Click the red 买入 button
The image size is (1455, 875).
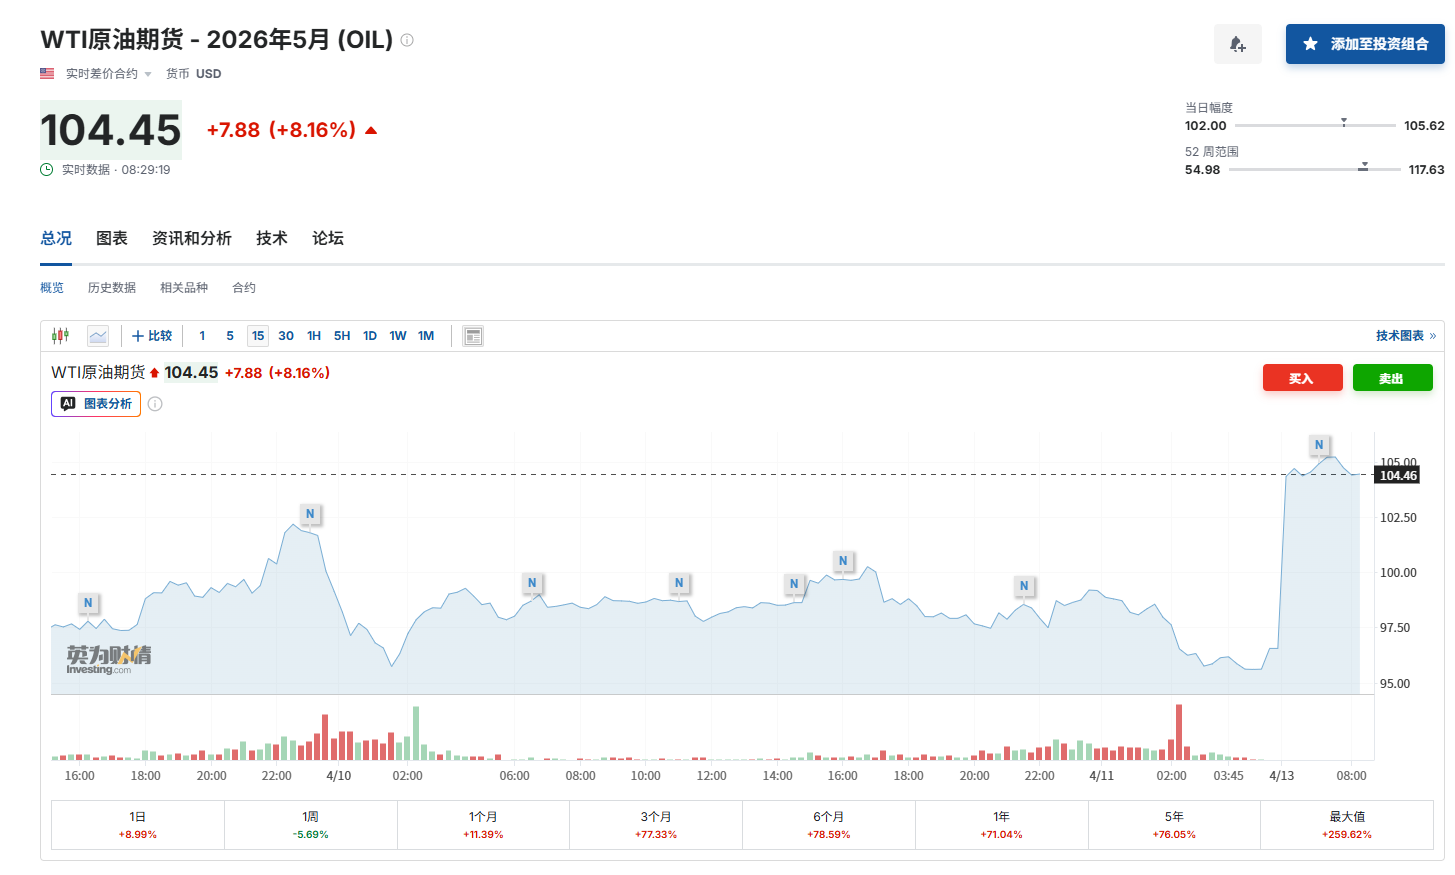[x=1302, y=378]
